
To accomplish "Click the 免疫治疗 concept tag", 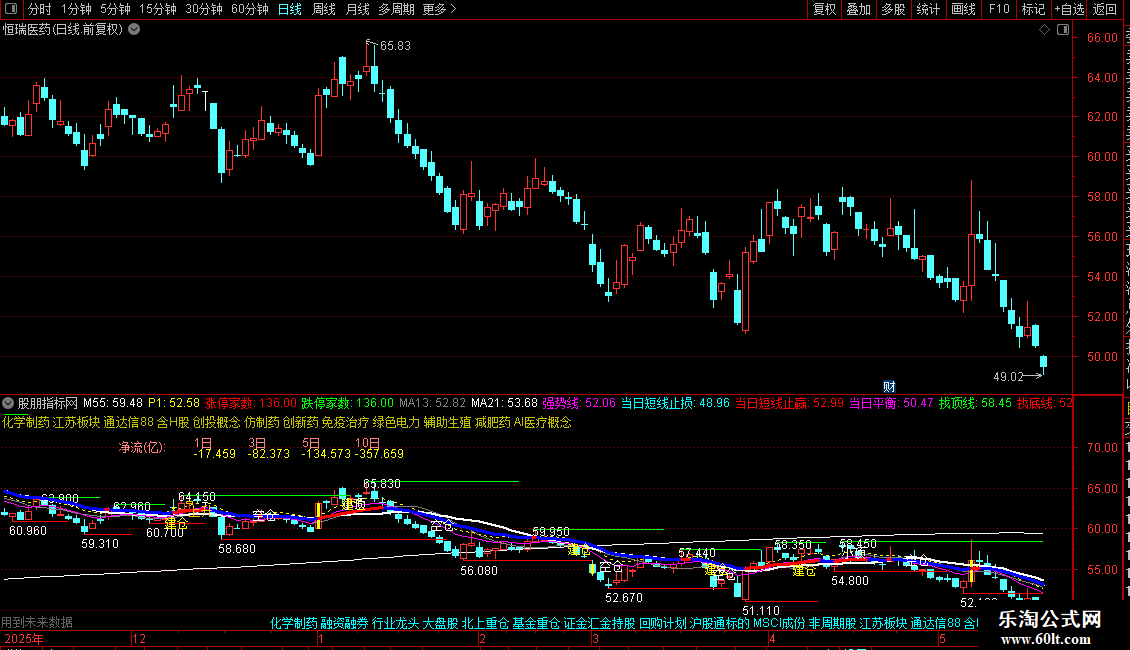I will (344, 422).
